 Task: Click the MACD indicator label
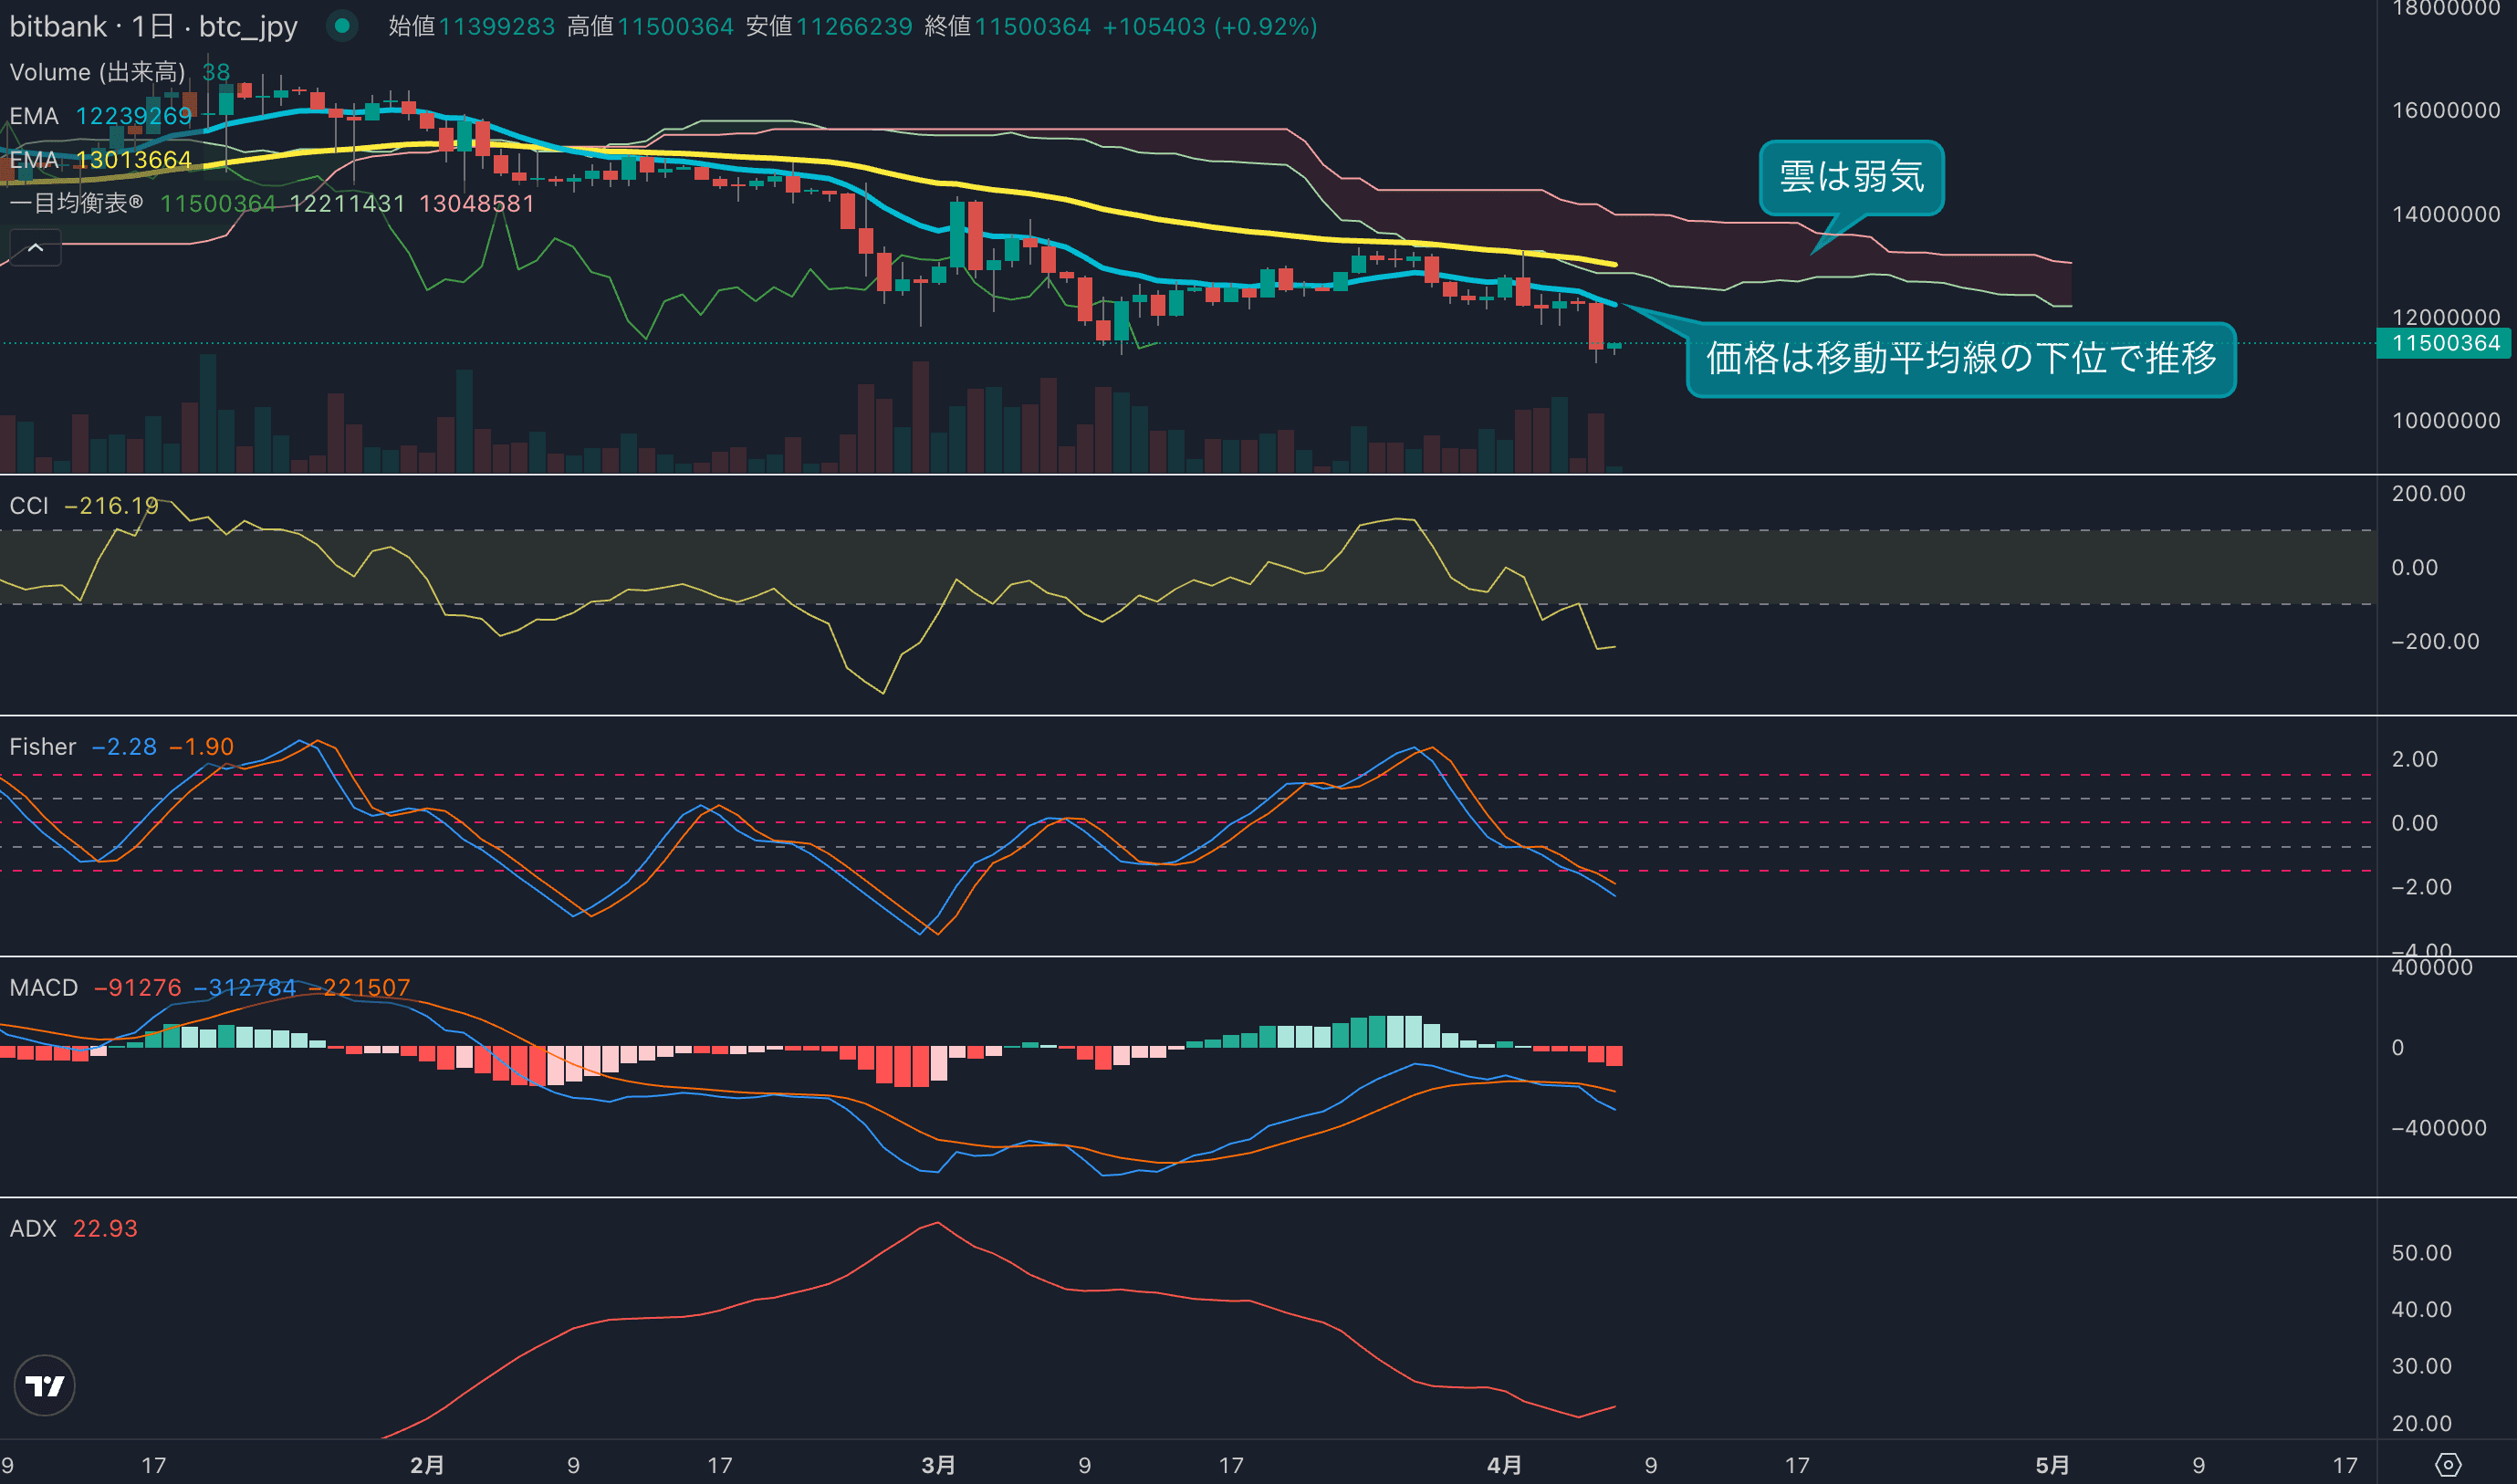(x=44, y=988)
